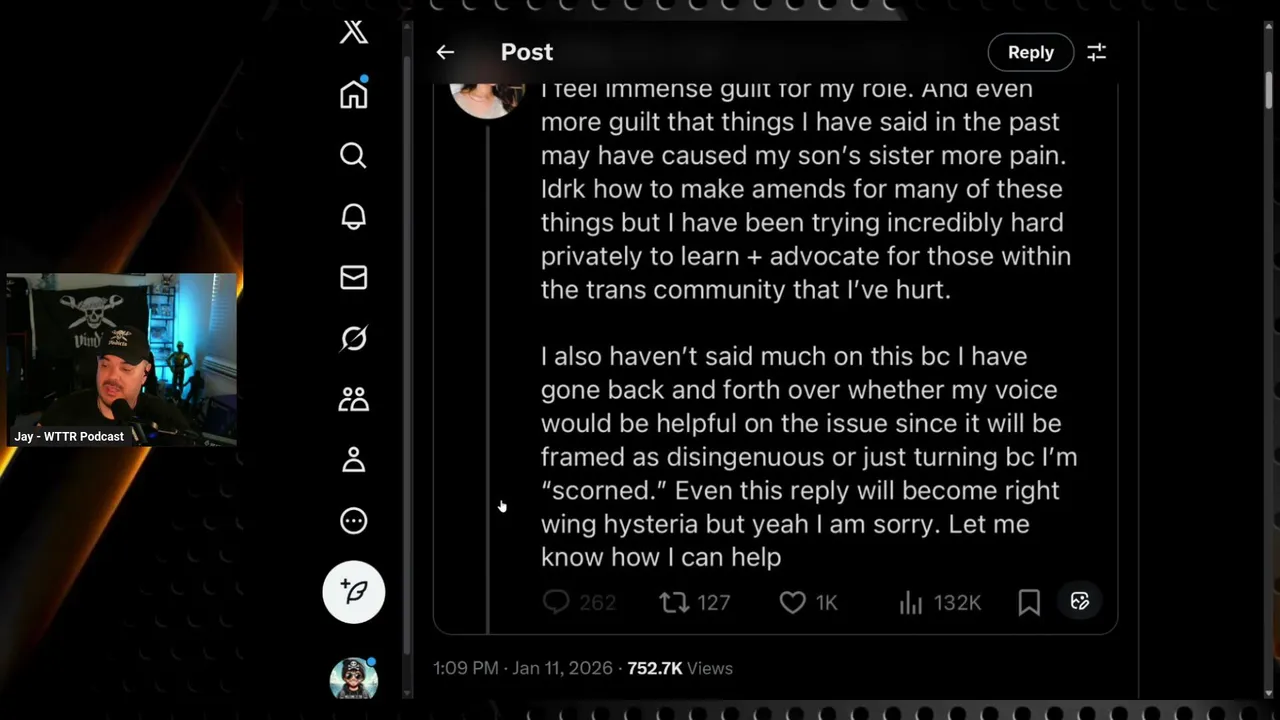View post analytics showing 132K

click(910, 602)
